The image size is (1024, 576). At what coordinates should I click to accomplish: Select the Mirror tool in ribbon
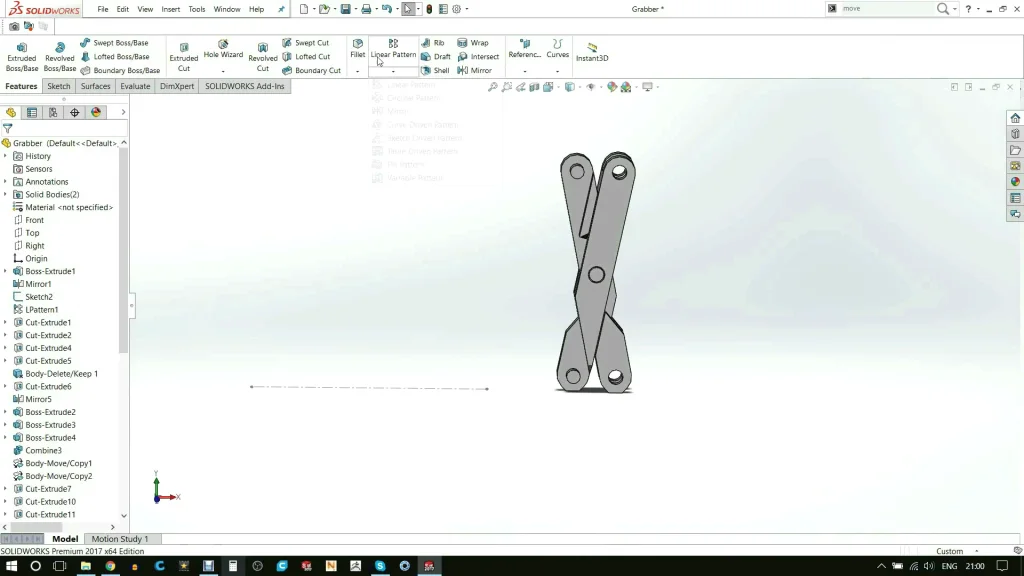coord(474,71)
